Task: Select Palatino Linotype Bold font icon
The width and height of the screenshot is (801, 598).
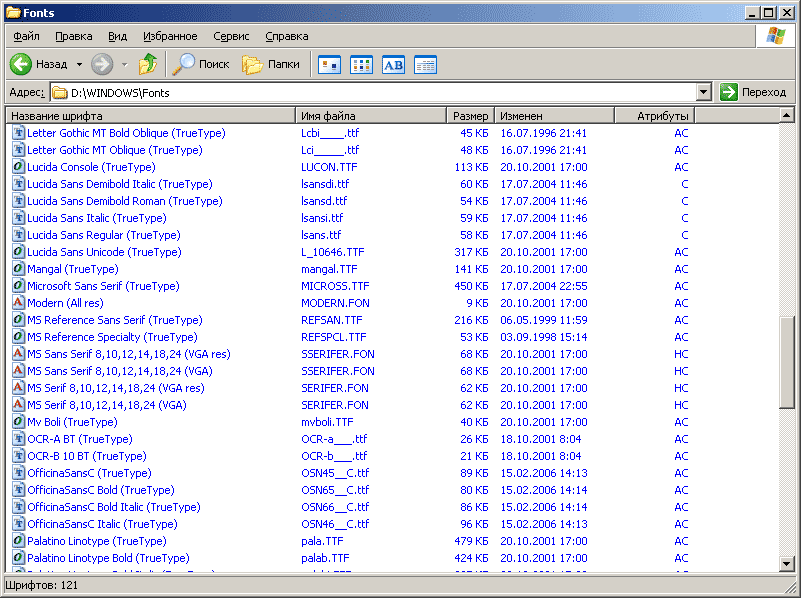Action: pos(18,558)
